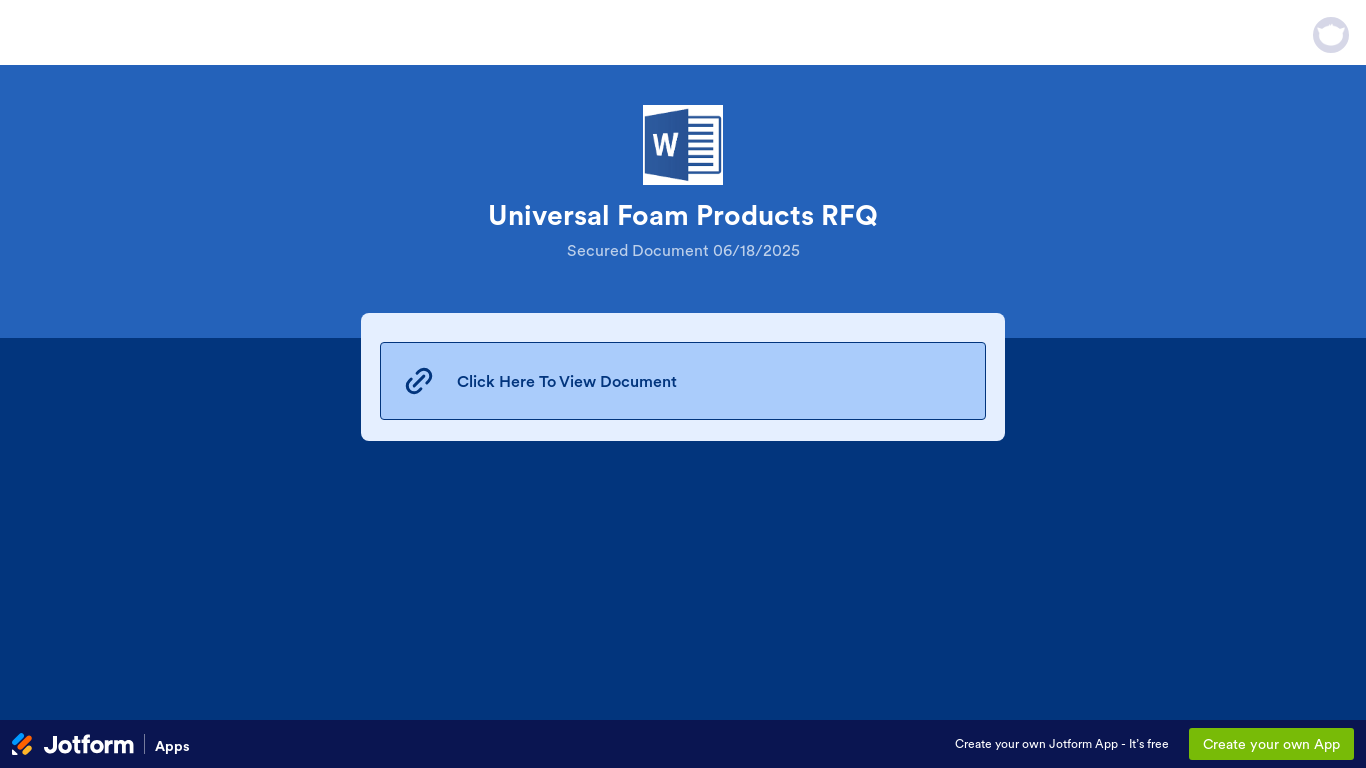This screenshot has width=1366, height=768.
Task: Click the chain link icon in document button
Action: (419, 381)
